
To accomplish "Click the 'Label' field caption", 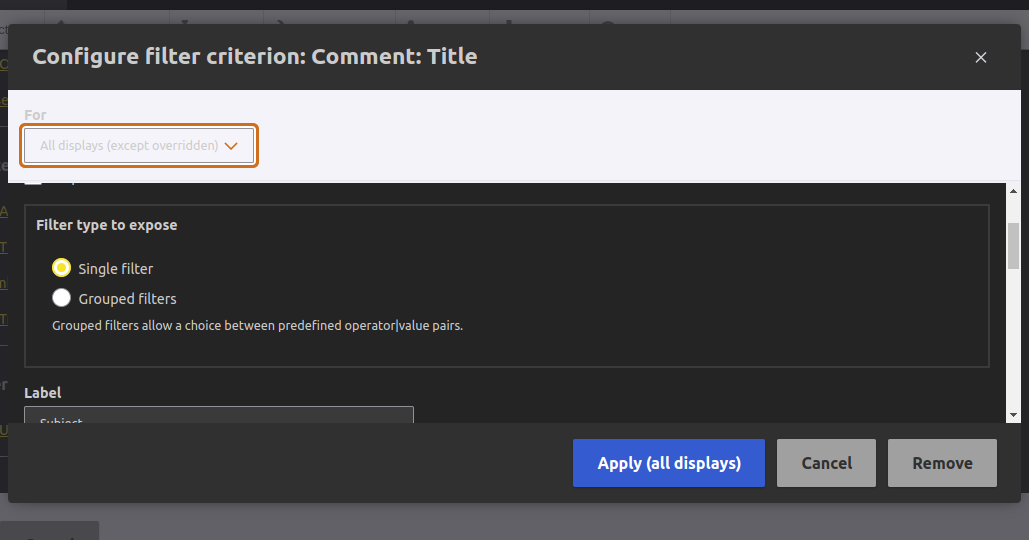I will click(x=43, y=393).
